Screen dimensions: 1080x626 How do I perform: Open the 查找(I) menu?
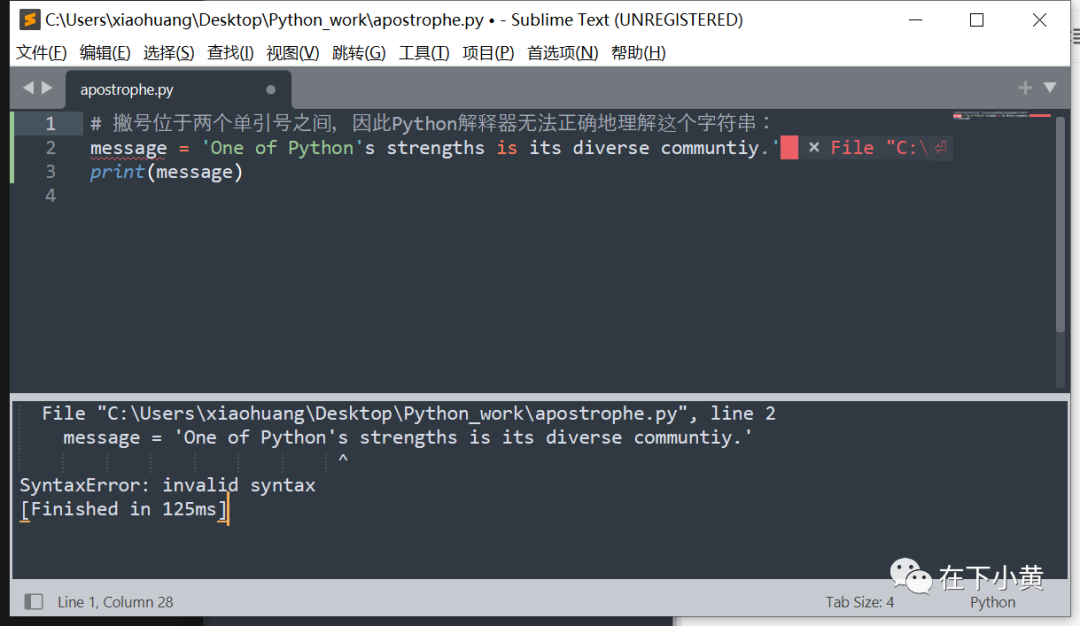(x=231, y=53)
